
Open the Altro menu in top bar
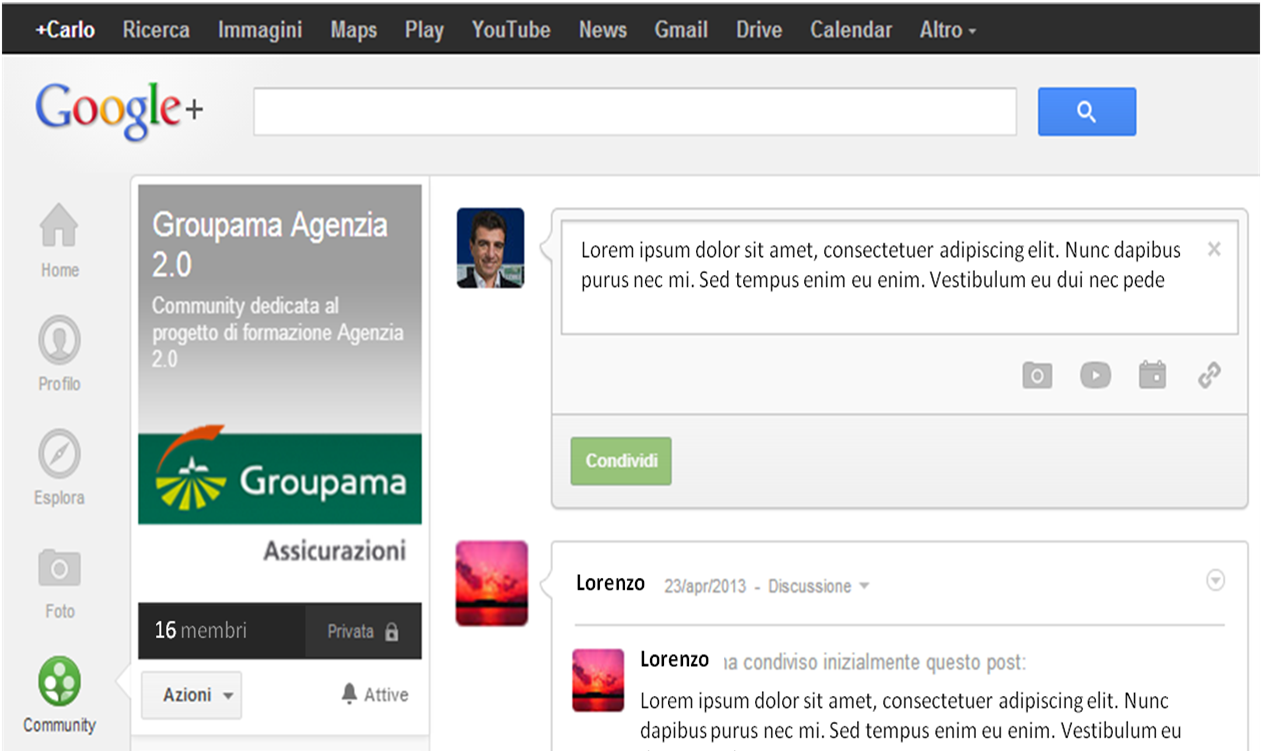coord(947,30)
